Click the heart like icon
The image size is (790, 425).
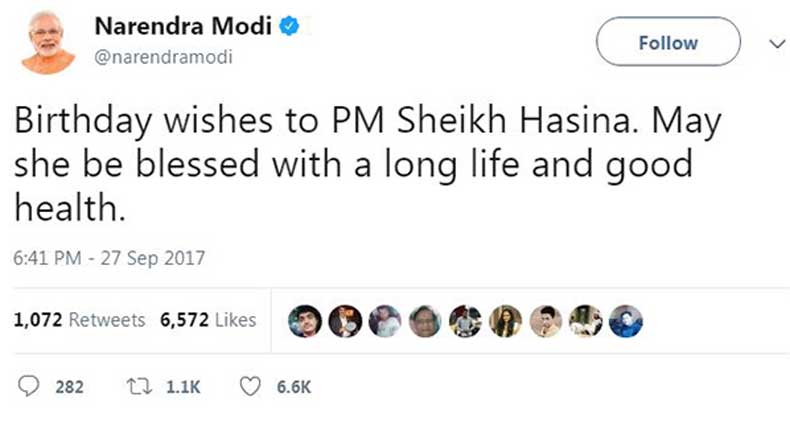tap(248, 385)
